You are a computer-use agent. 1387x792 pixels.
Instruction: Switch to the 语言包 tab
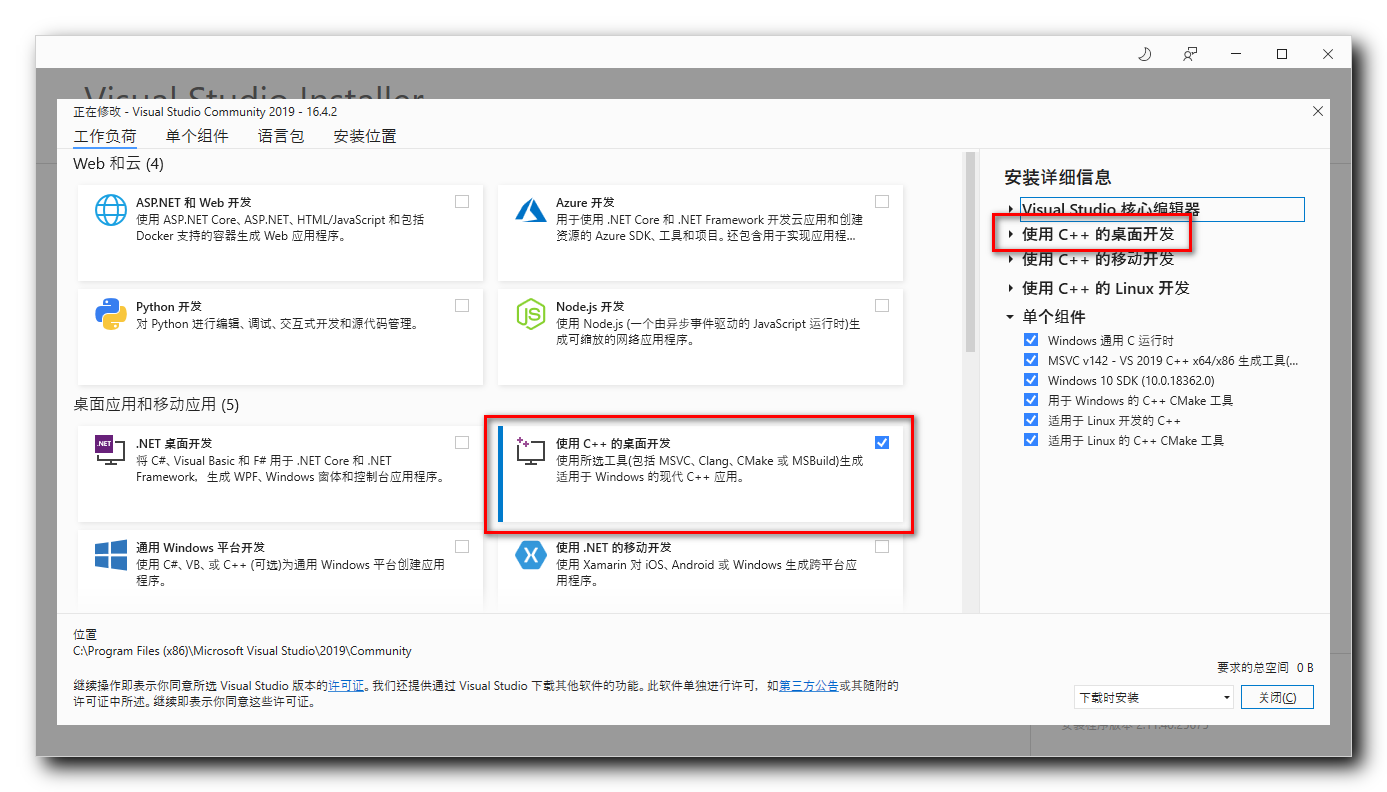click(x=280, y=136)
